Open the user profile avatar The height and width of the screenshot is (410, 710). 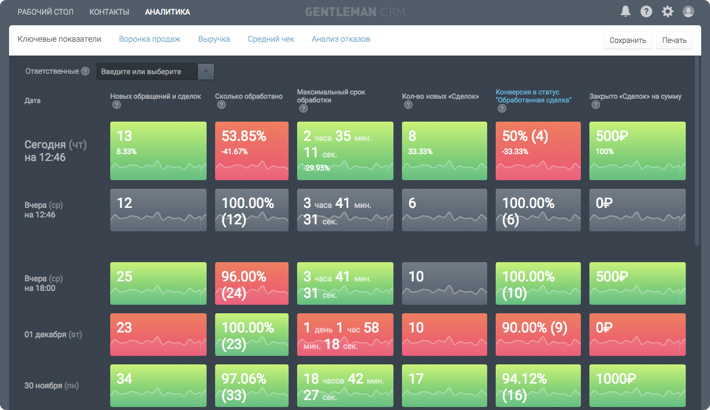click(688, 12)
